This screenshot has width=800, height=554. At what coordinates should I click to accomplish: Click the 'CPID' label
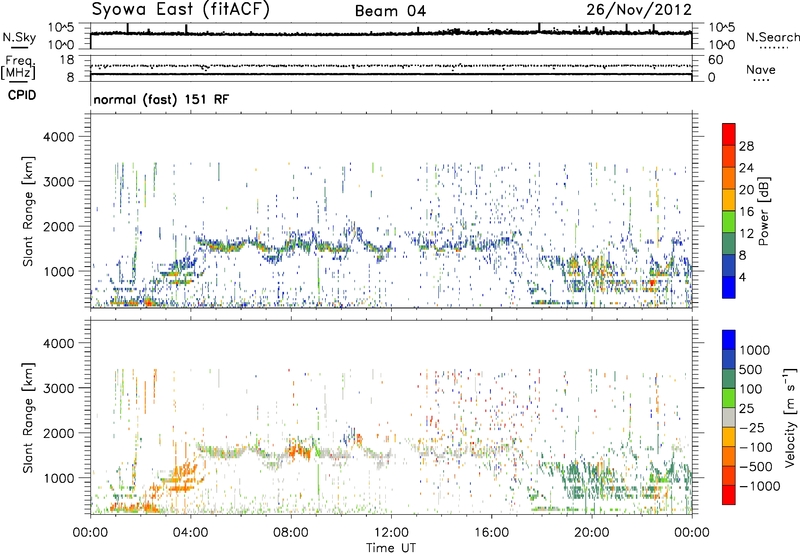coord(22,95)
